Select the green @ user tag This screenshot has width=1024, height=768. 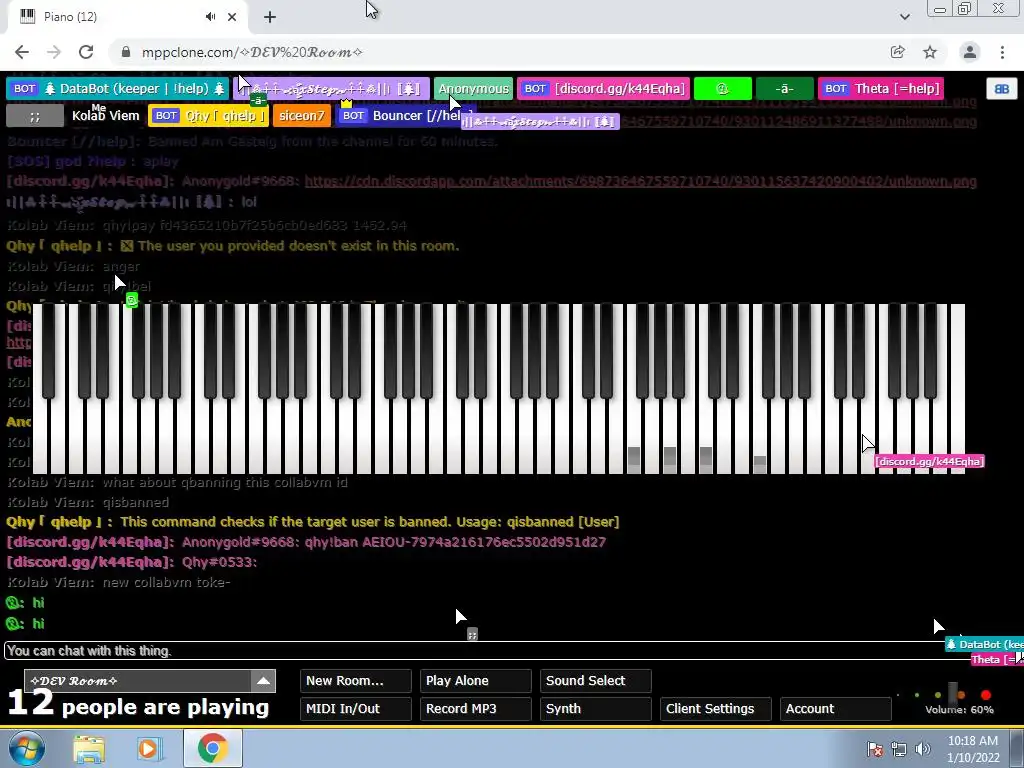coord(722,89)
